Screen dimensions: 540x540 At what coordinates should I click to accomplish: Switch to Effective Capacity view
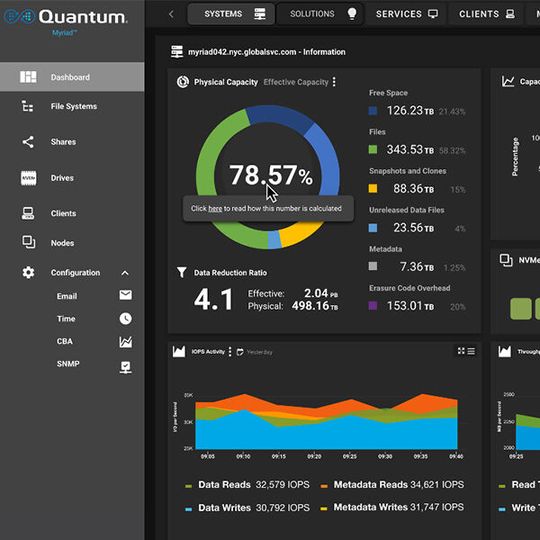(296, 82)
